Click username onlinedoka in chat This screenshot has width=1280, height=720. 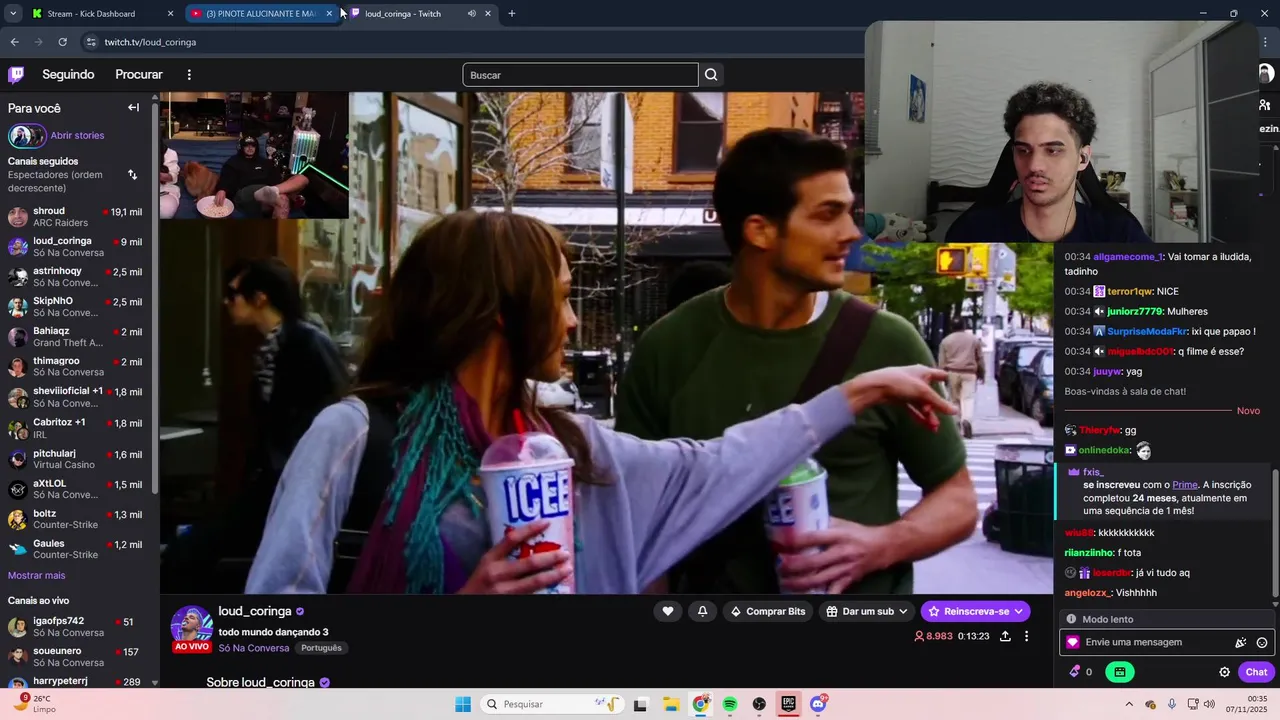[x=1104, y=450]
